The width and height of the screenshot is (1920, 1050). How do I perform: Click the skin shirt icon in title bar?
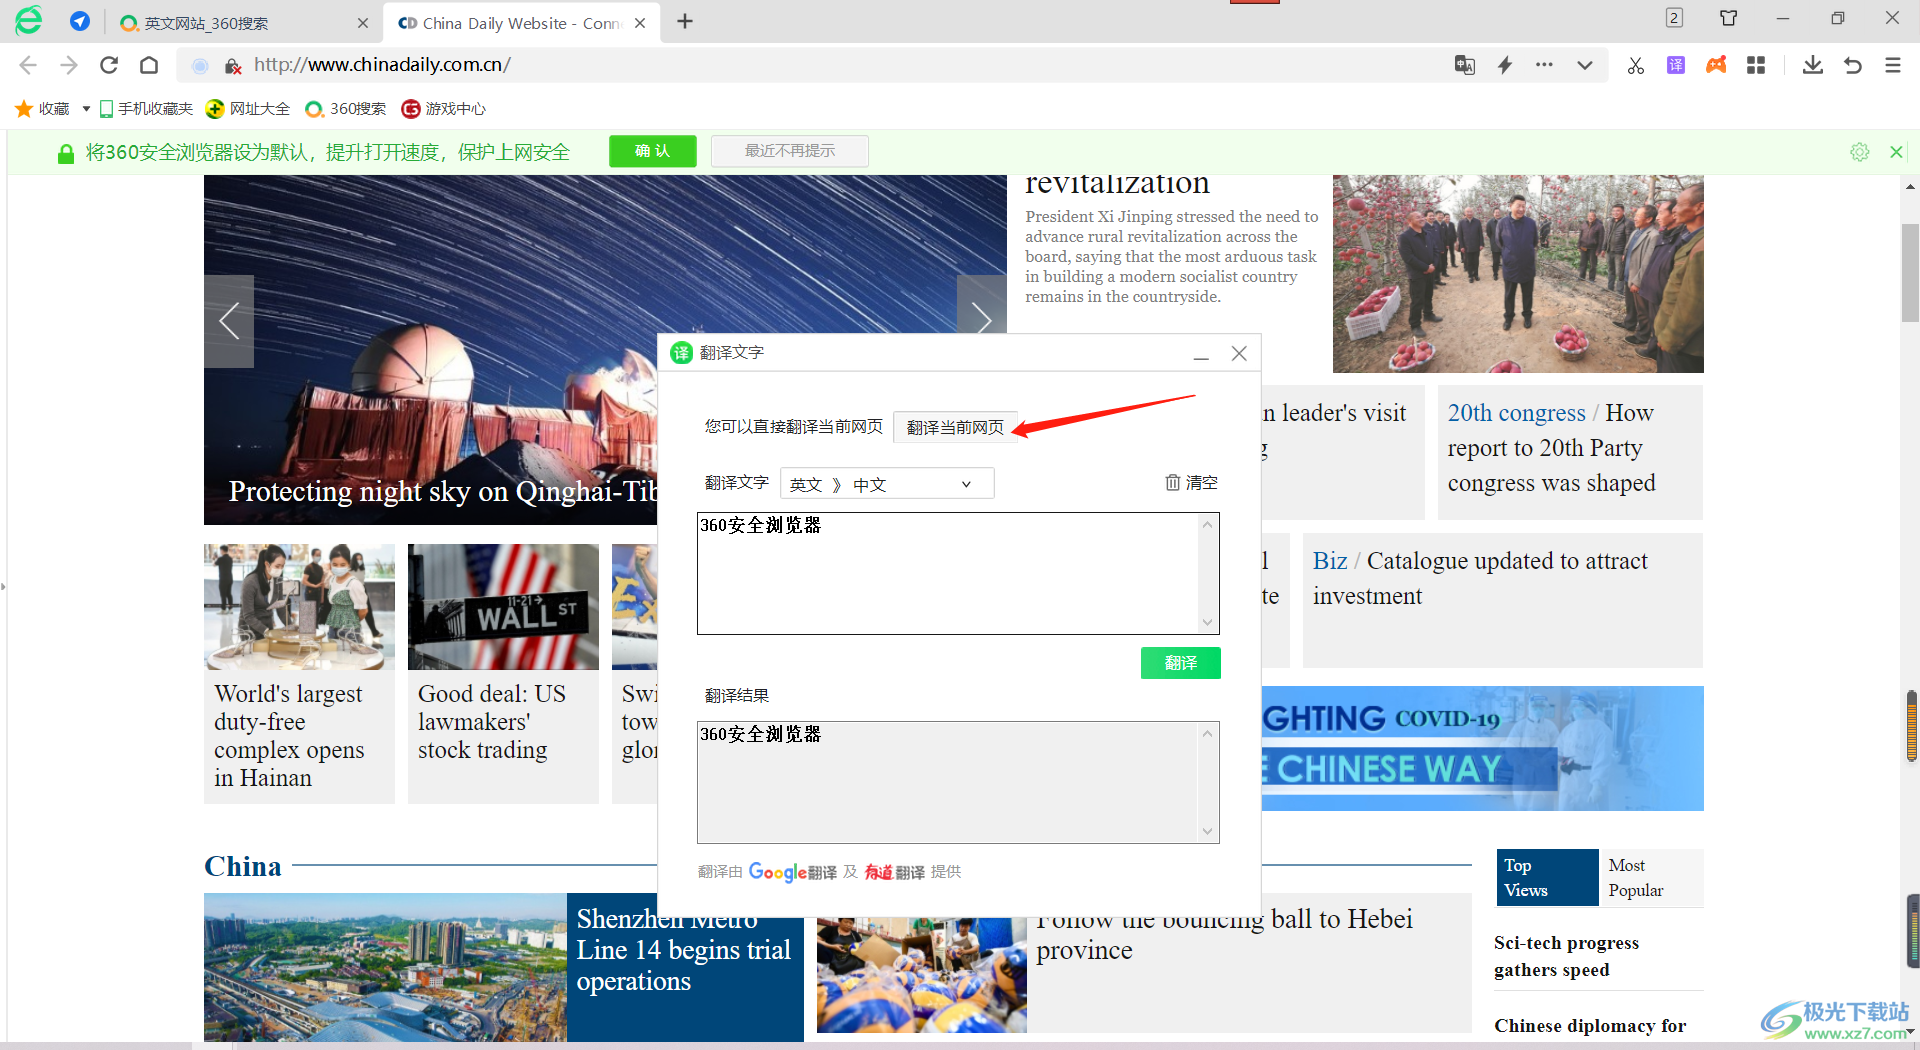1728,18
